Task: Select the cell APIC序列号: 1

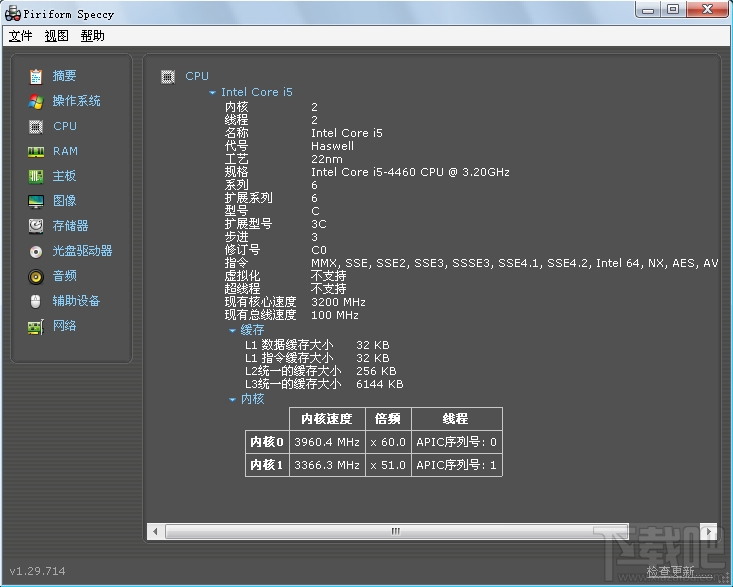Action: (457, 465)
